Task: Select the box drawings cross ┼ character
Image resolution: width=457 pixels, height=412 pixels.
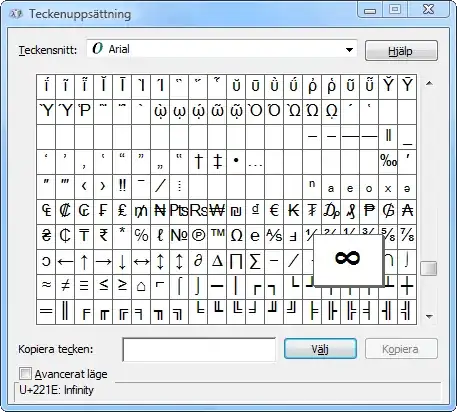Action: click(x=407, y=287)
